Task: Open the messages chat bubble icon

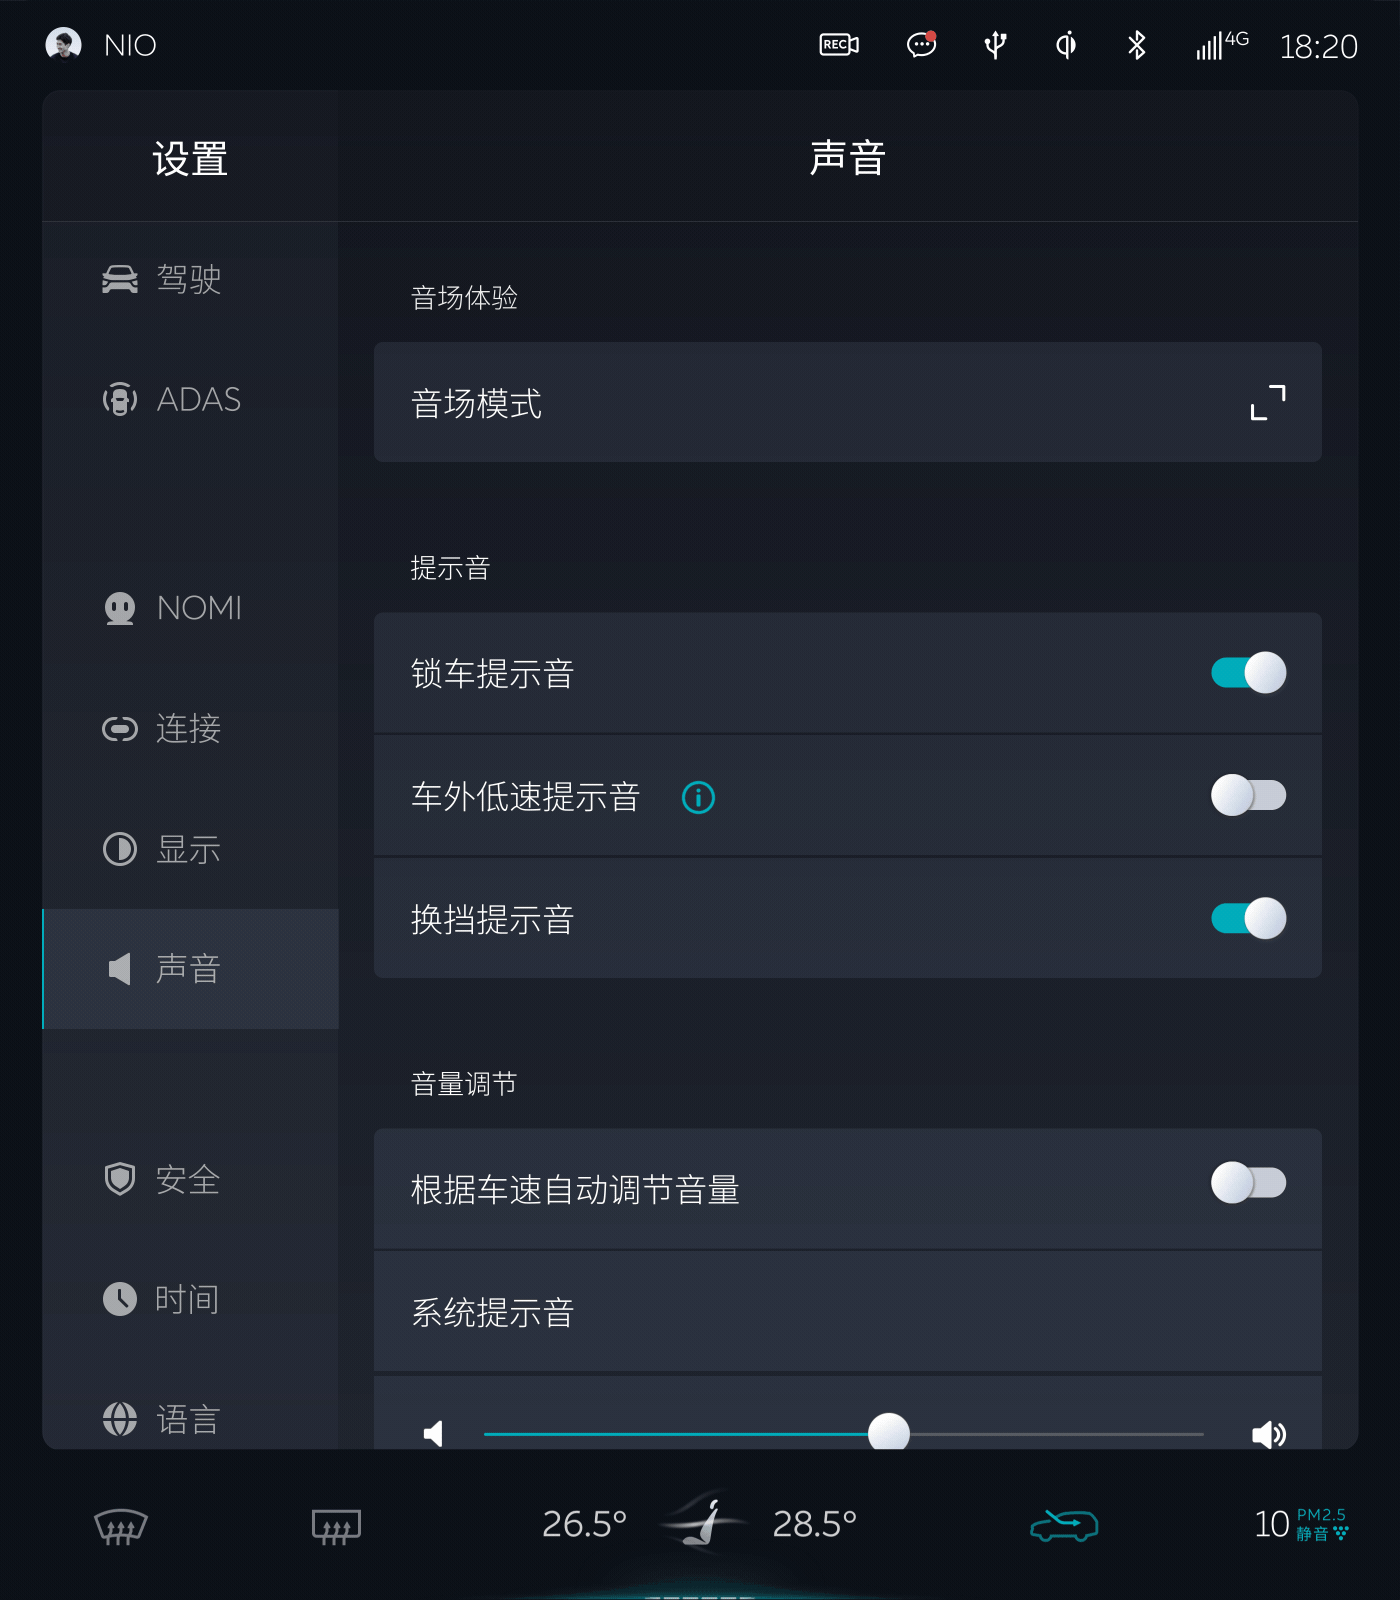Action: coord(921,45)
